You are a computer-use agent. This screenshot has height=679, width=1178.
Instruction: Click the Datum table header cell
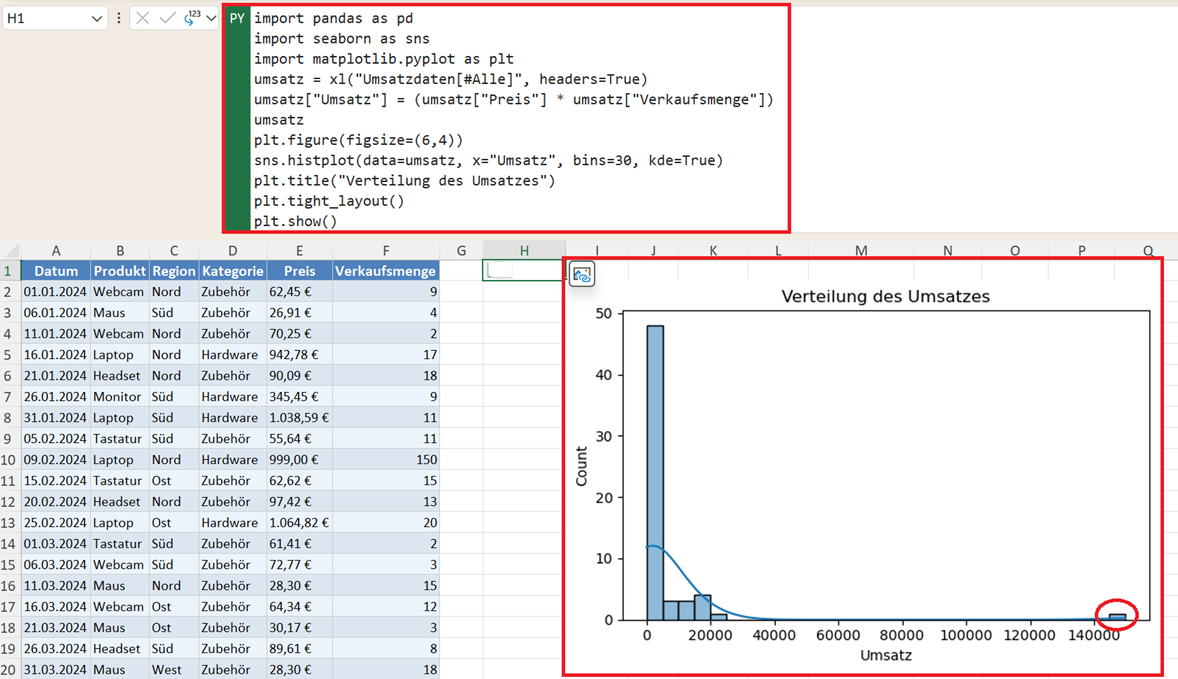pos(56,271)
